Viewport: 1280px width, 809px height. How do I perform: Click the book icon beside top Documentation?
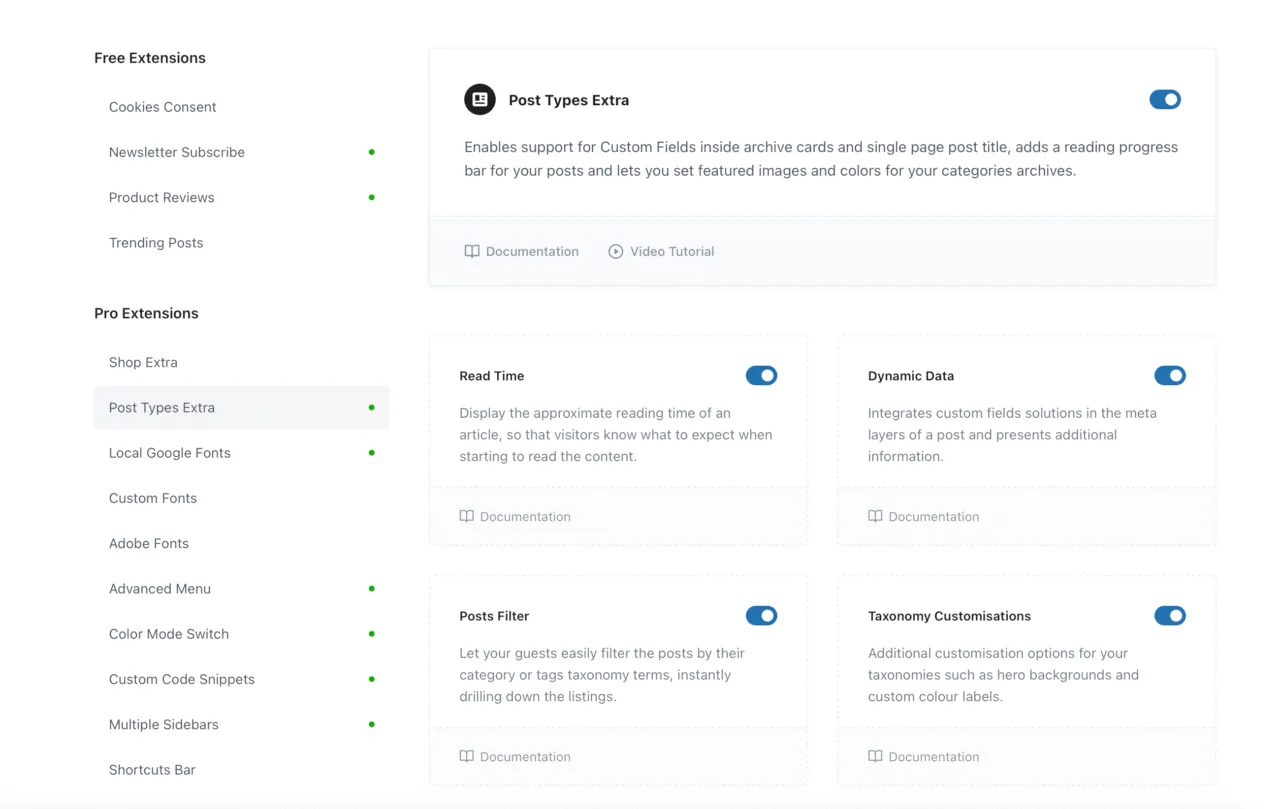(472, 252)
